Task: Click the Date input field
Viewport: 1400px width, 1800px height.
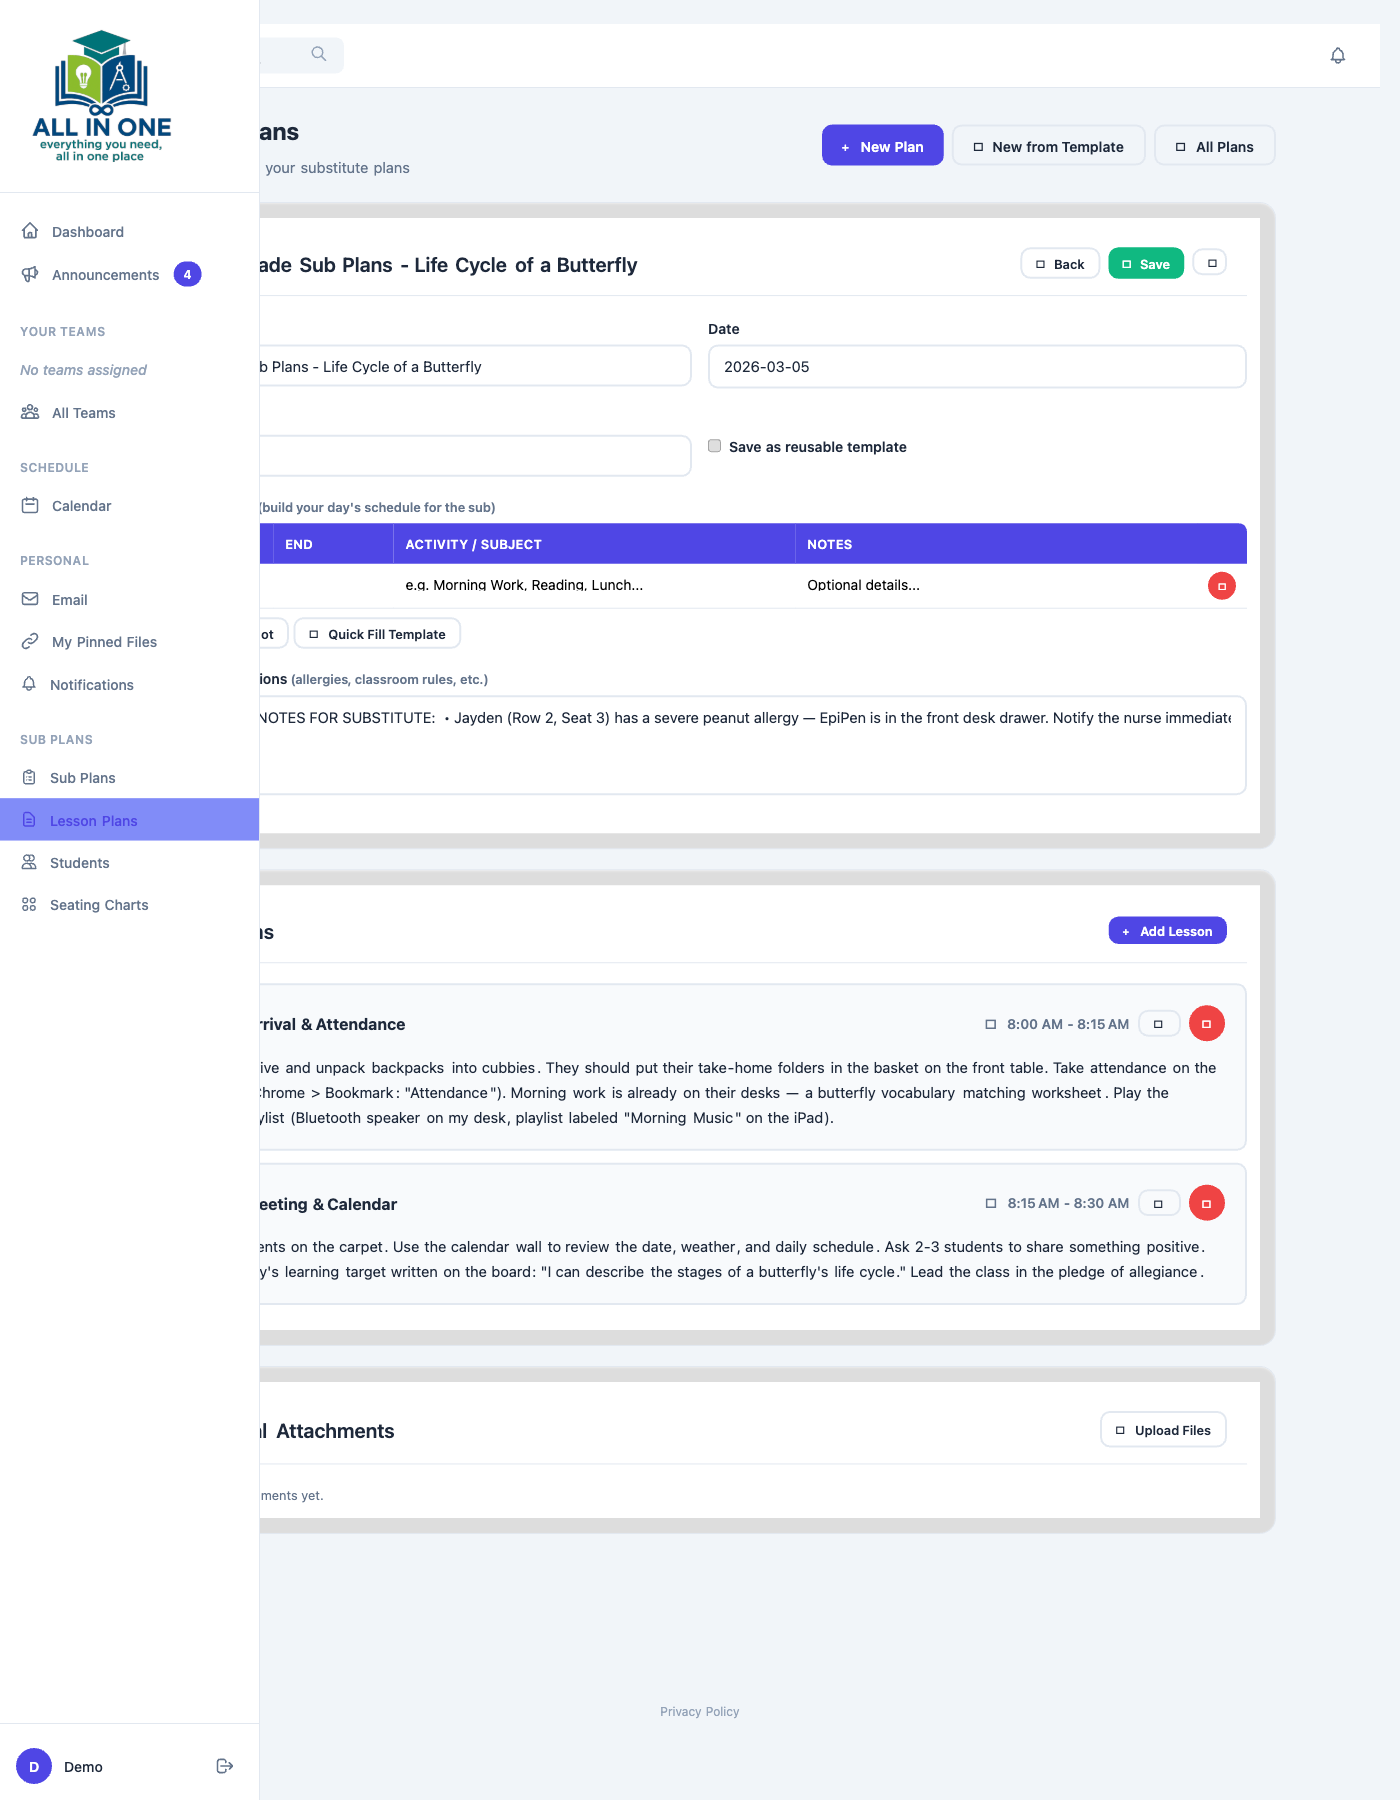Action: [976, 367]
